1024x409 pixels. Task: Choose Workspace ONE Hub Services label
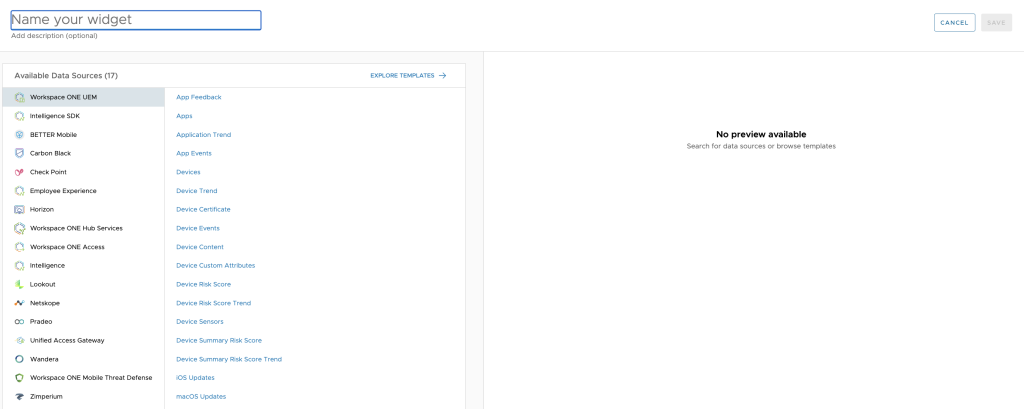[x=76, y=229]
